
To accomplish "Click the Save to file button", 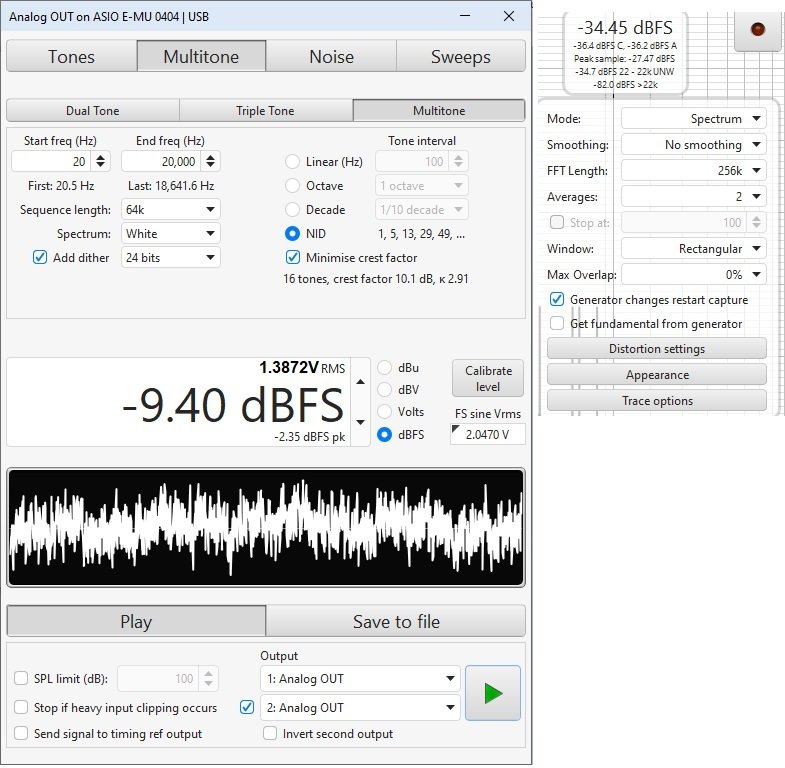I will [x=396, y=621].
